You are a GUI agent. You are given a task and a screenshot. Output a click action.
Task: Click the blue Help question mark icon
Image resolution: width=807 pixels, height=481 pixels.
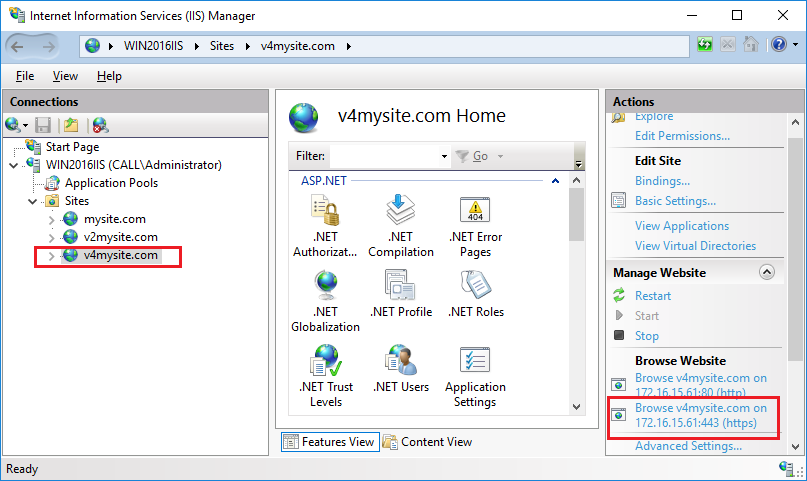(x=779, y=45)
